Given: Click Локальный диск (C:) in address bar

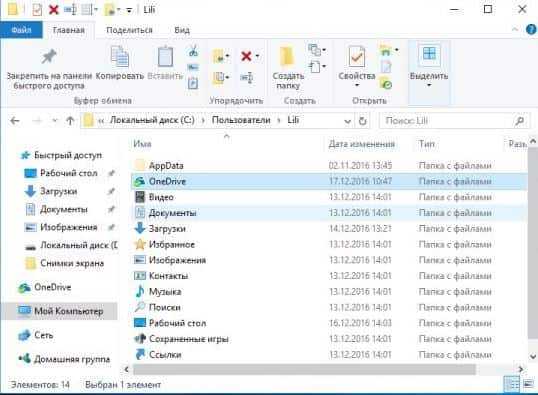Looking at the screenshot, I should (x=152, y=120).
